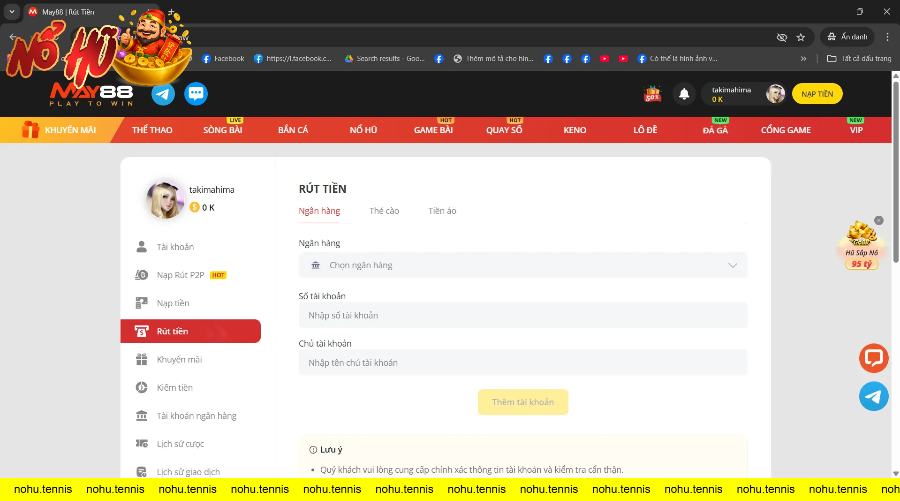Open the NỔ HŨ navigation menu item
The width and height of the screenshot is (900, 501).
pos(363,130)
